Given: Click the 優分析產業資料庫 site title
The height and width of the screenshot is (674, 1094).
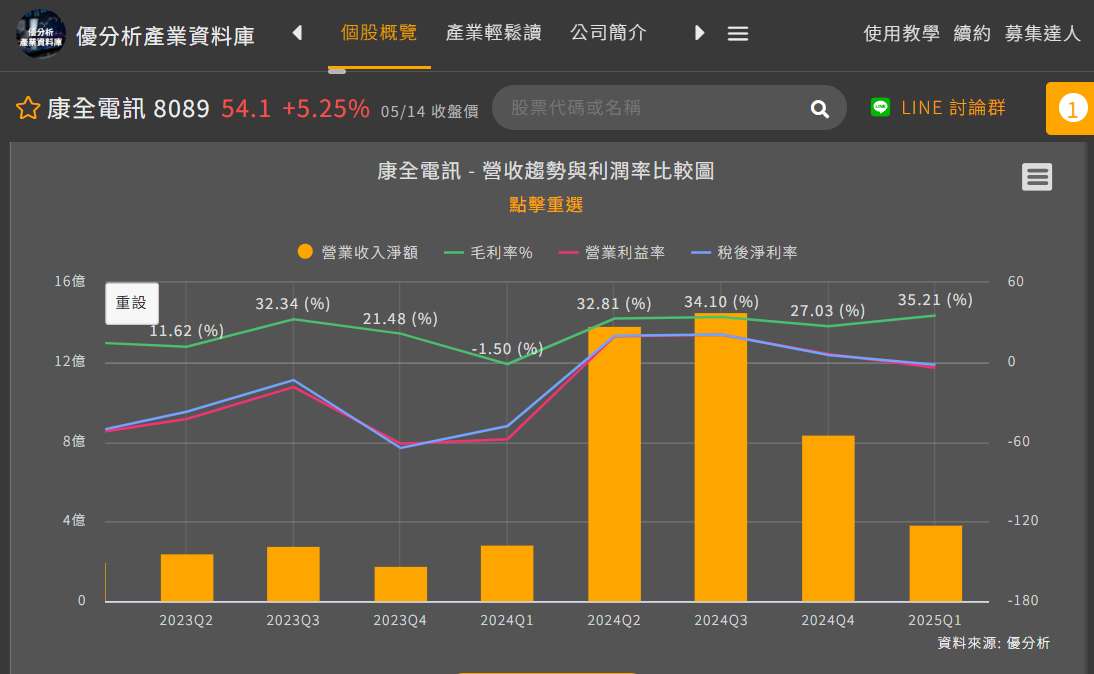Looking at the screenshot, I should pos(165,36).
